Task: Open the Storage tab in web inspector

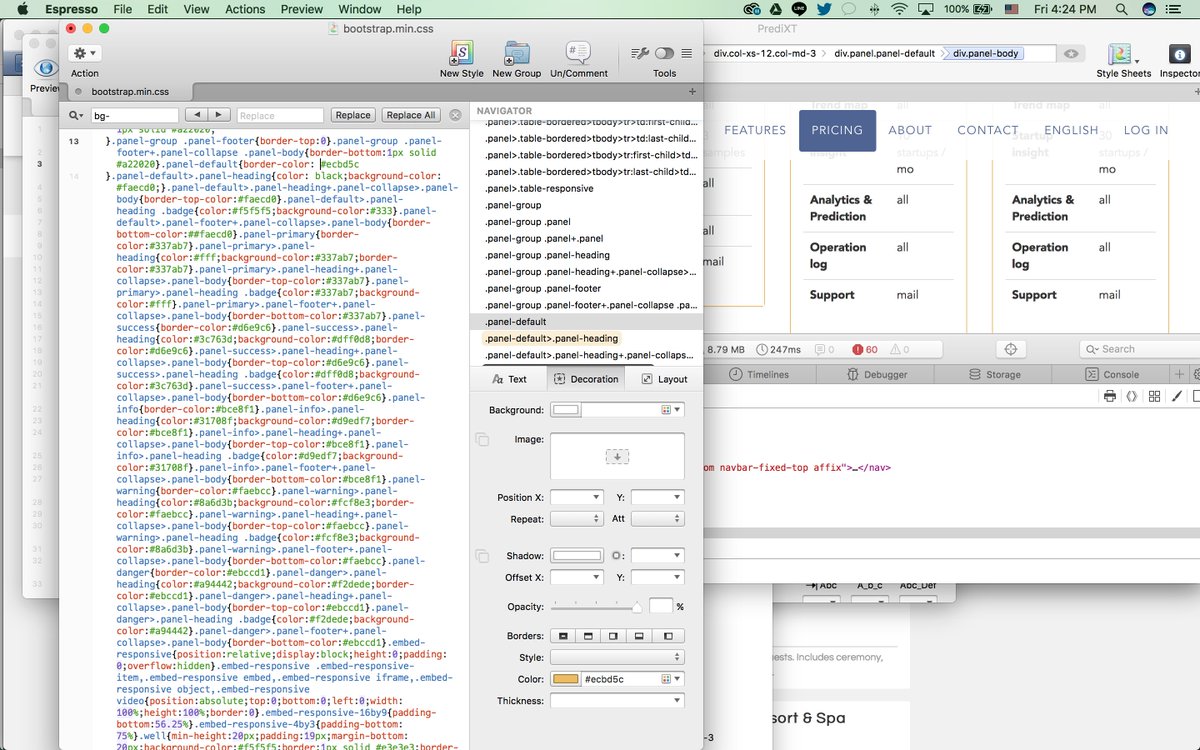Action: (993, 374)
